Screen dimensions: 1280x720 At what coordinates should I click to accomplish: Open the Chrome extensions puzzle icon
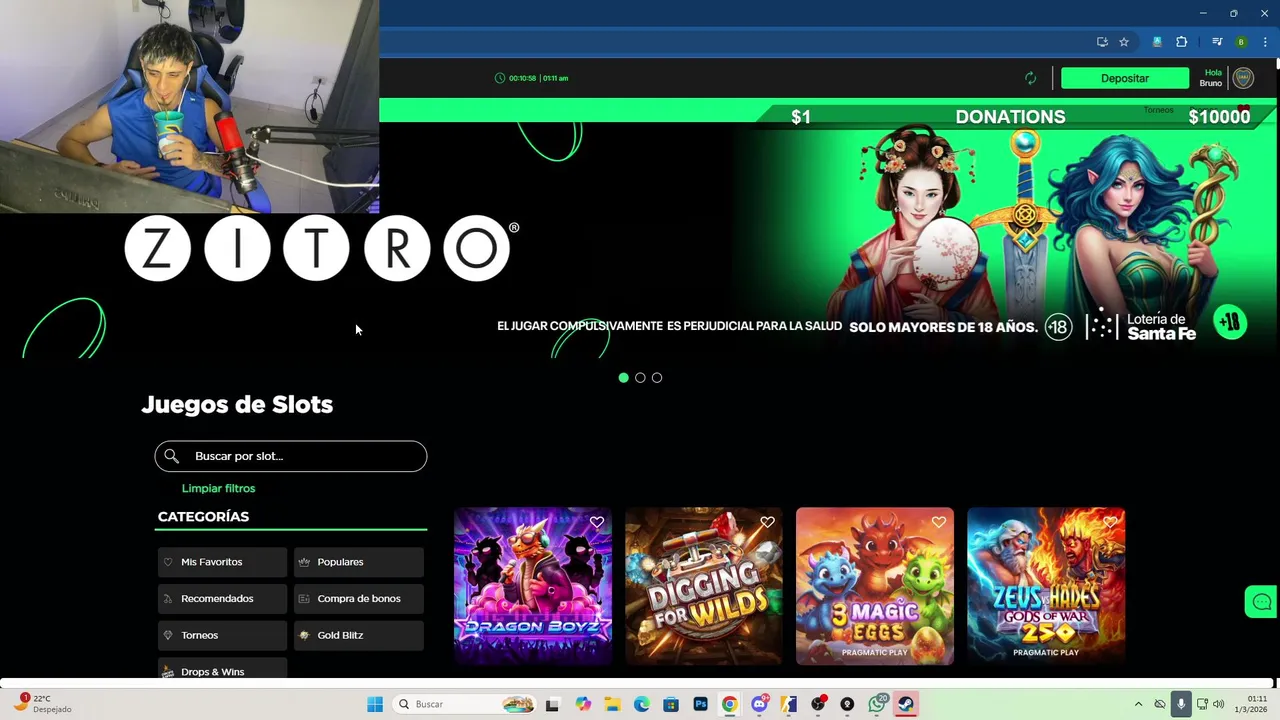click(x=1181, y=42)
